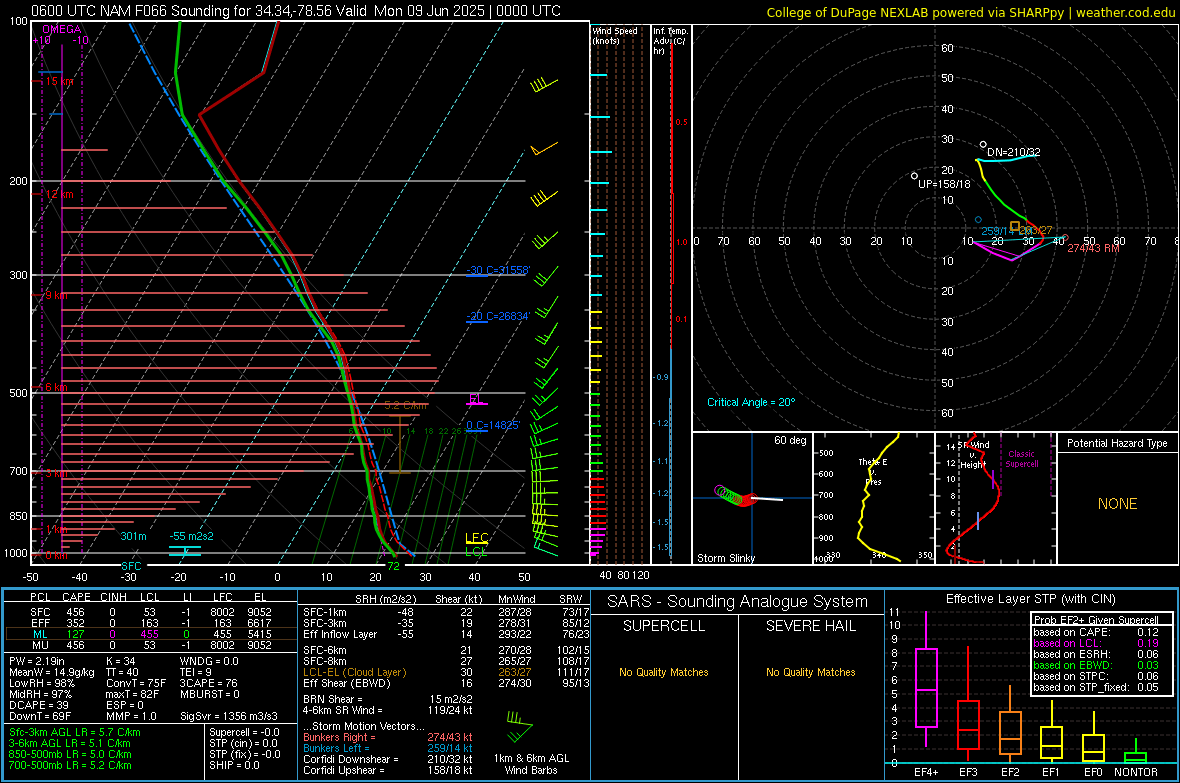Click the Wind Speed (knots) panel header
Screen dimensions: 1180x783
click(x=615, y=35)
